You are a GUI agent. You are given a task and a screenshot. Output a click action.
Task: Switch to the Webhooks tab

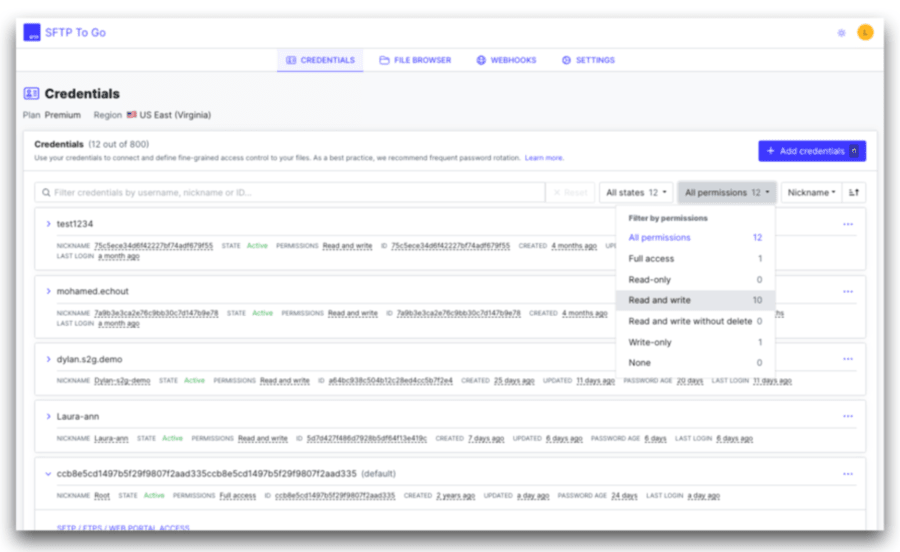[x=506, y=60]
